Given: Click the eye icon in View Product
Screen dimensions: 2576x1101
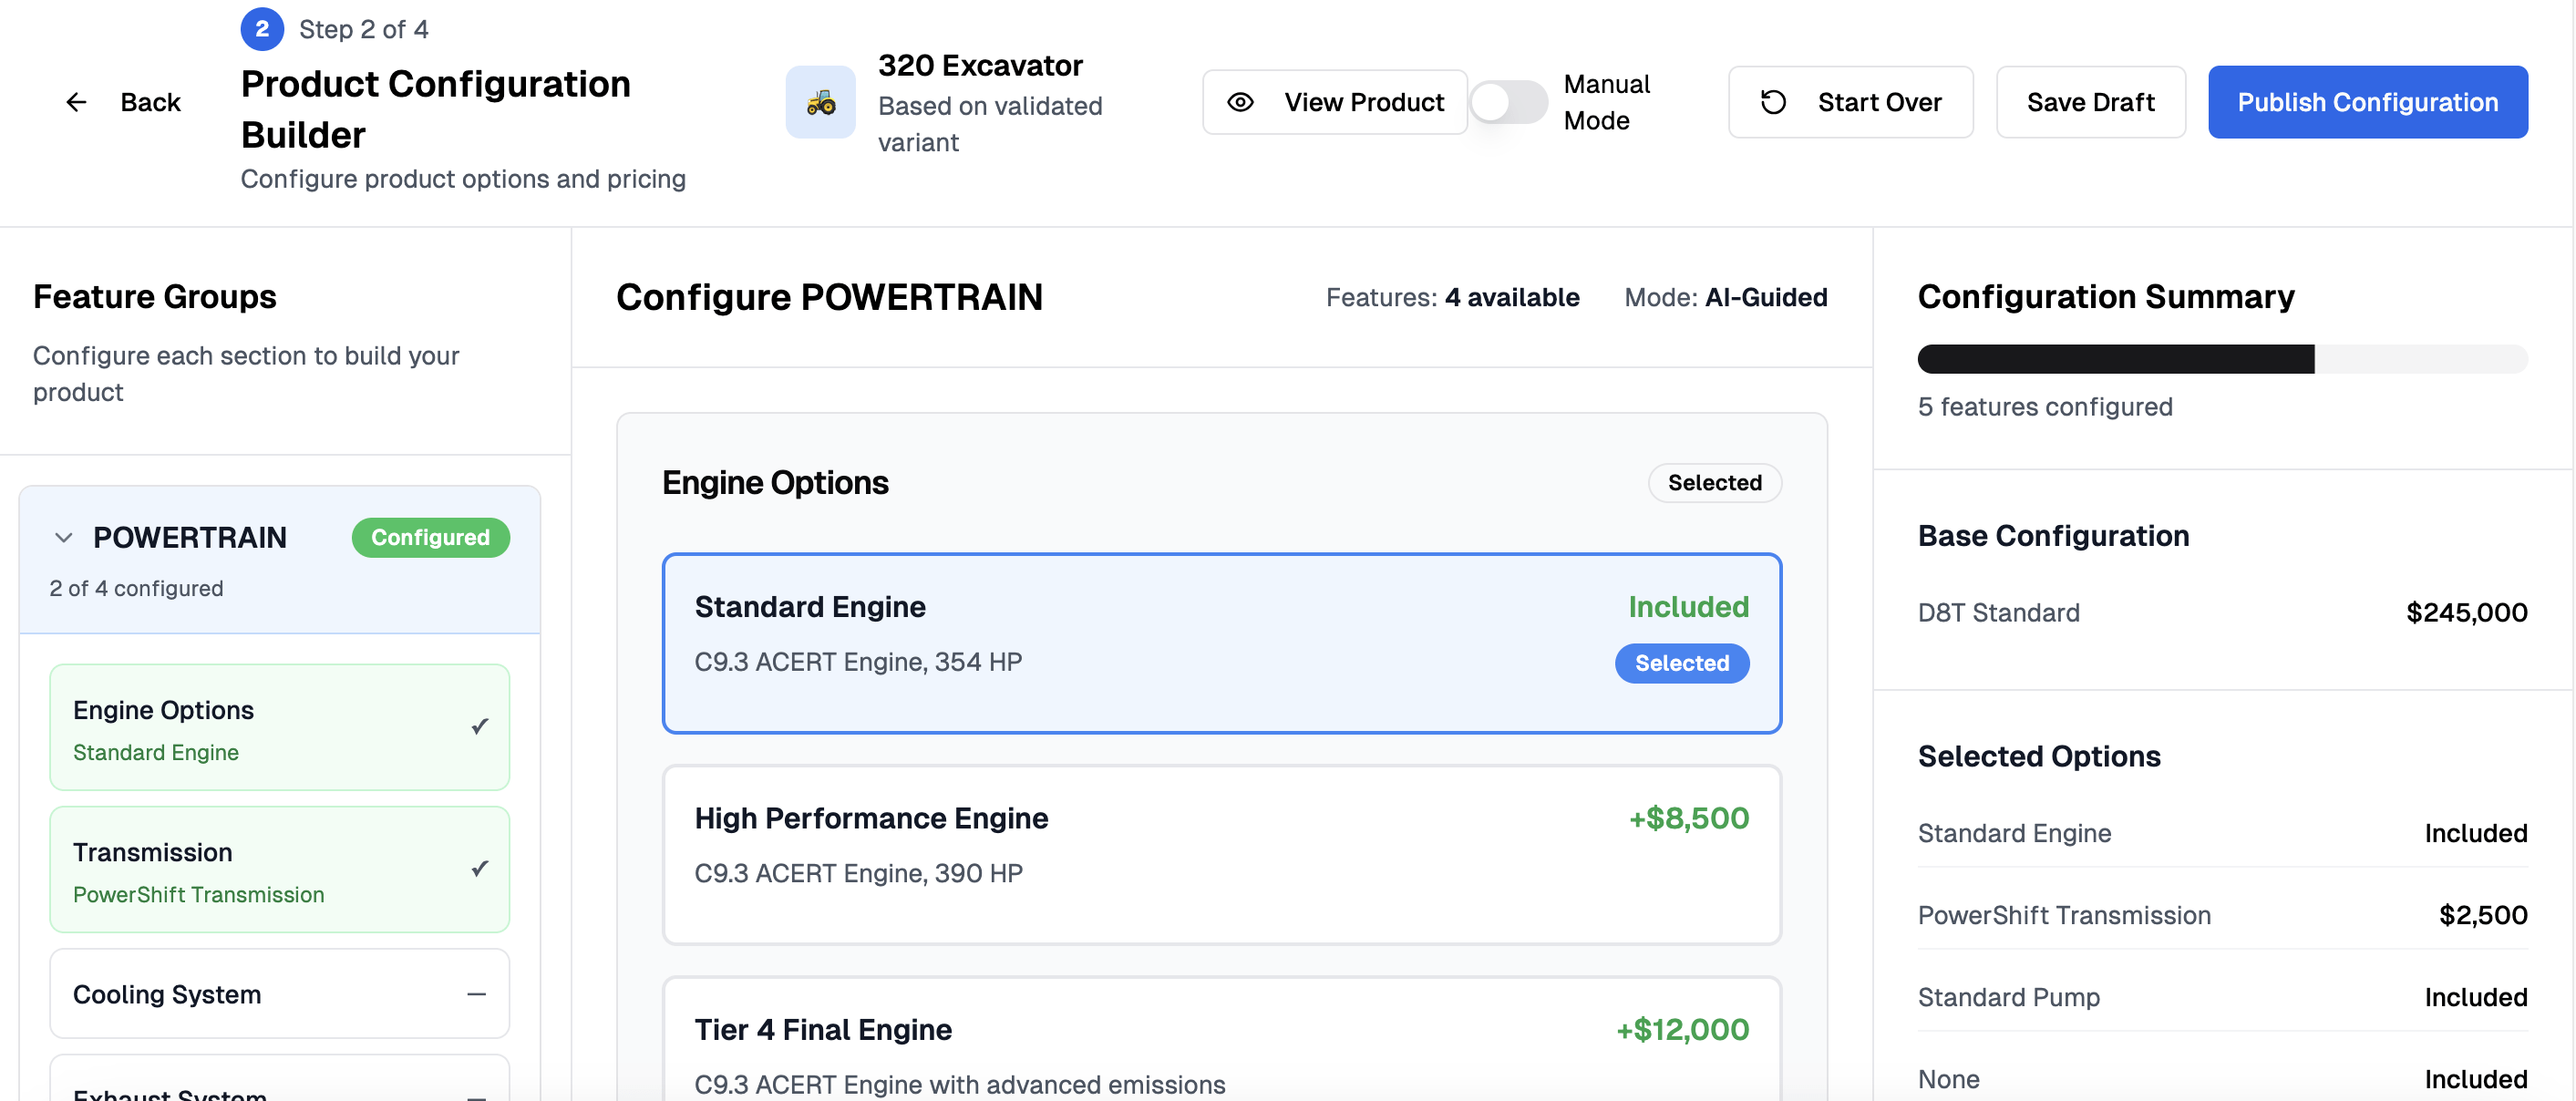Looking at the screenshot, I should 1240,102.
